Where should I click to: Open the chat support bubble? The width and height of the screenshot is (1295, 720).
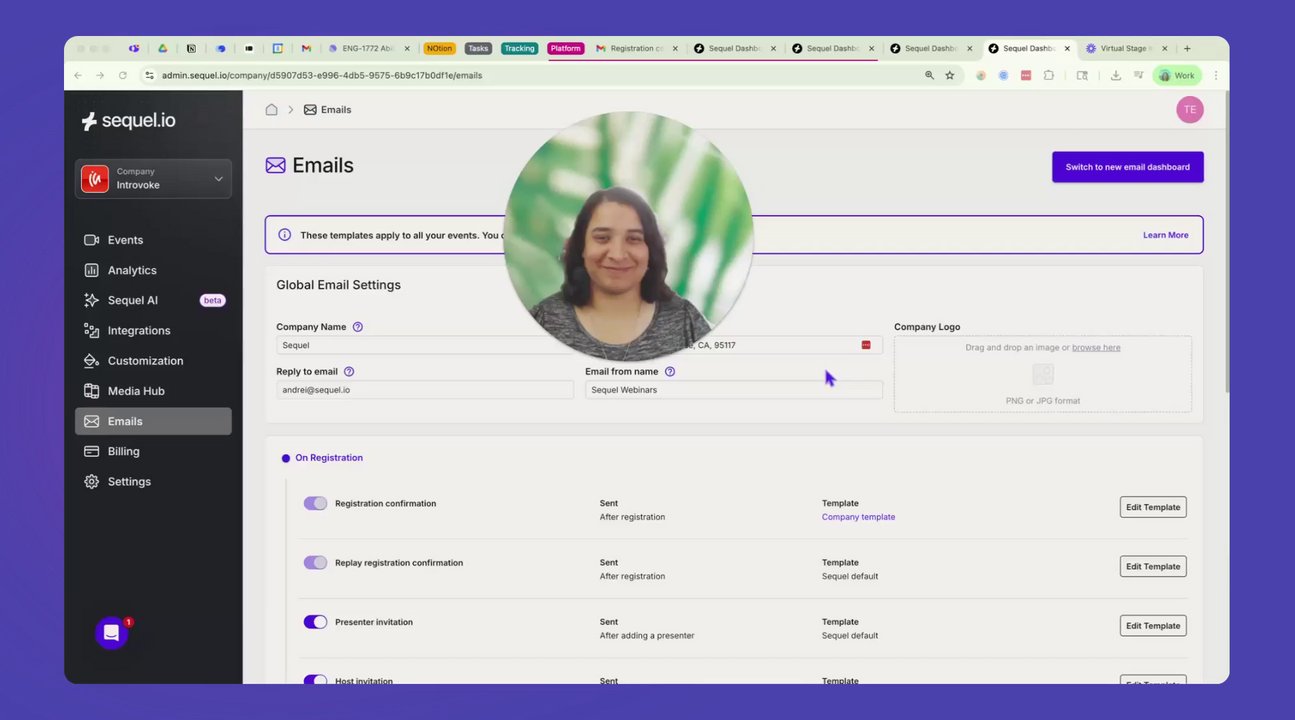111,632
